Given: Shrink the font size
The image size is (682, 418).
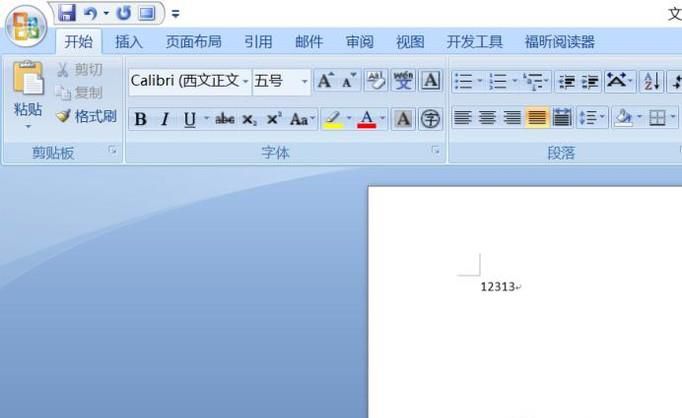Looking at the screenshot, I should (349, 80).
